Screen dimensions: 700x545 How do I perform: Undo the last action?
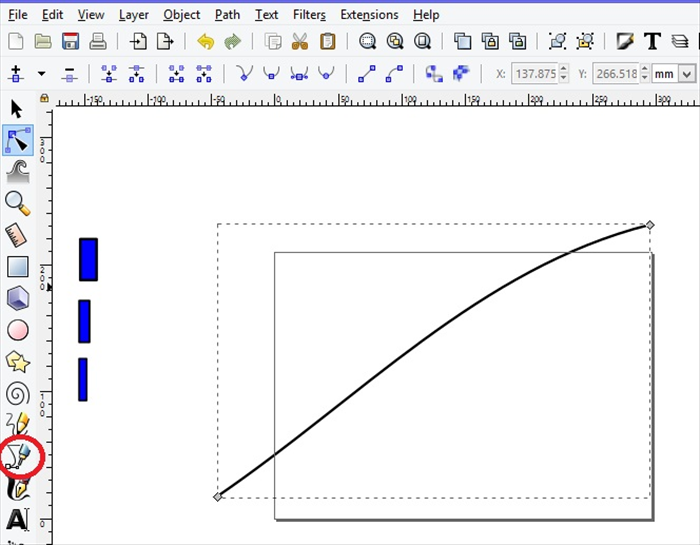[206, 42]
